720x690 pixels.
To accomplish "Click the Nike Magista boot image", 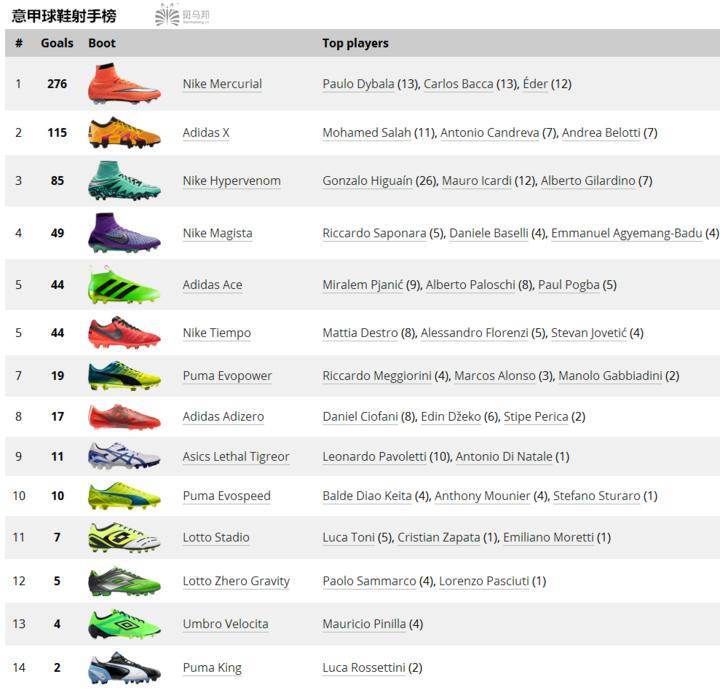I will [124, 233].
